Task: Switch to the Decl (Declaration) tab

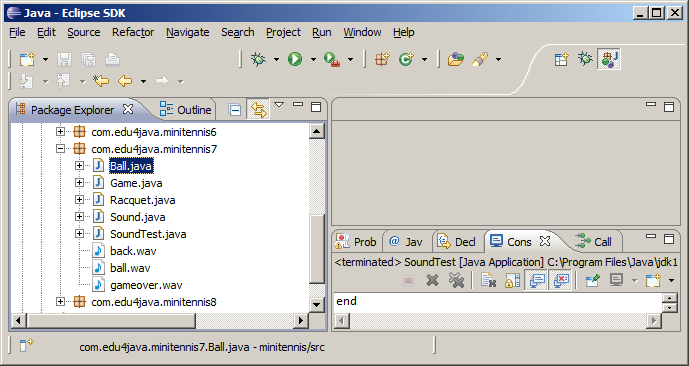Action: 457,242
